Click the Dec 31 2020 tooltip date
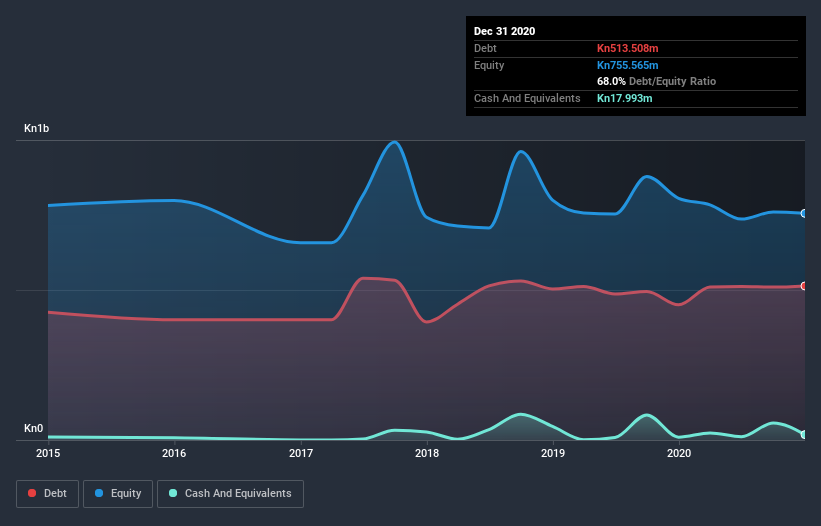821x526 pixels. (504, 31)
